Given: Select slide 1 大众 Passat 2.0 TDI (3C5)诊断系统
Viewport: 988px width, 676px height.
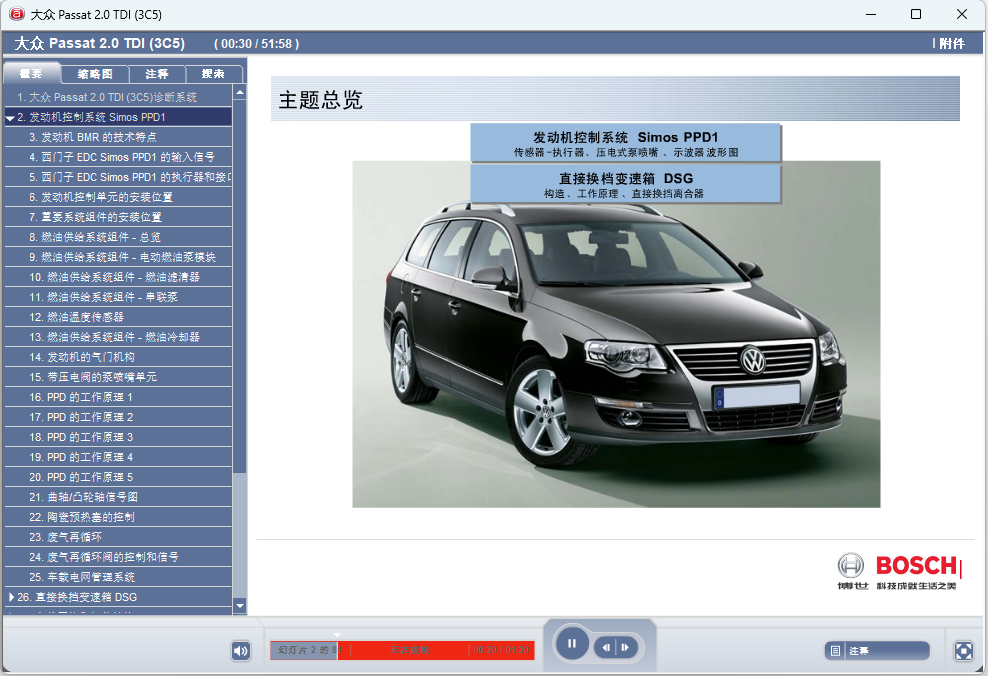Looking at the screenshot, I should click(118, 97).
